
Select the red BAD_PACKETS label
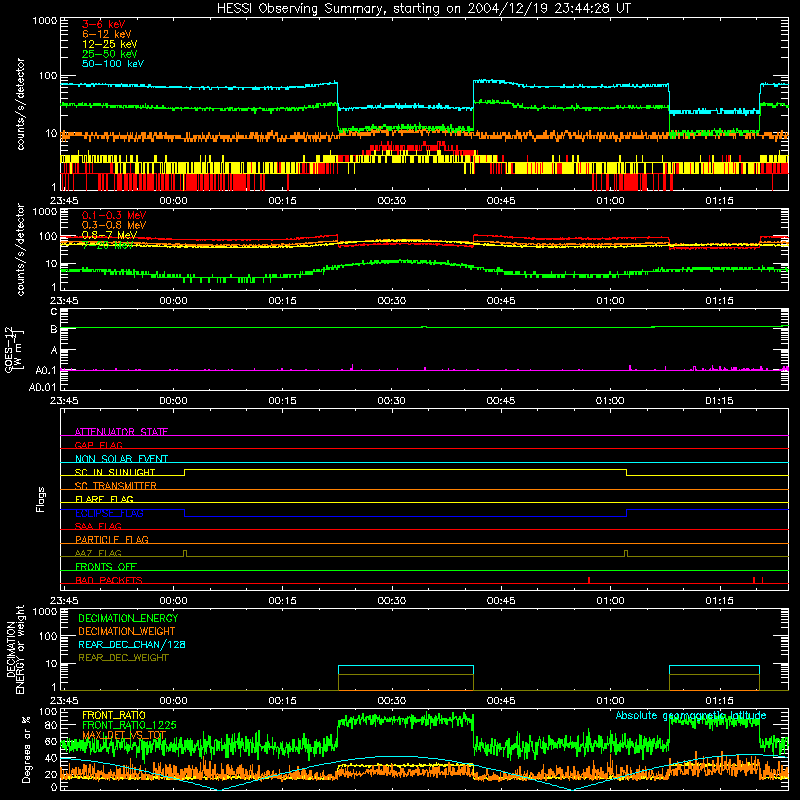[x=109, y=580]
